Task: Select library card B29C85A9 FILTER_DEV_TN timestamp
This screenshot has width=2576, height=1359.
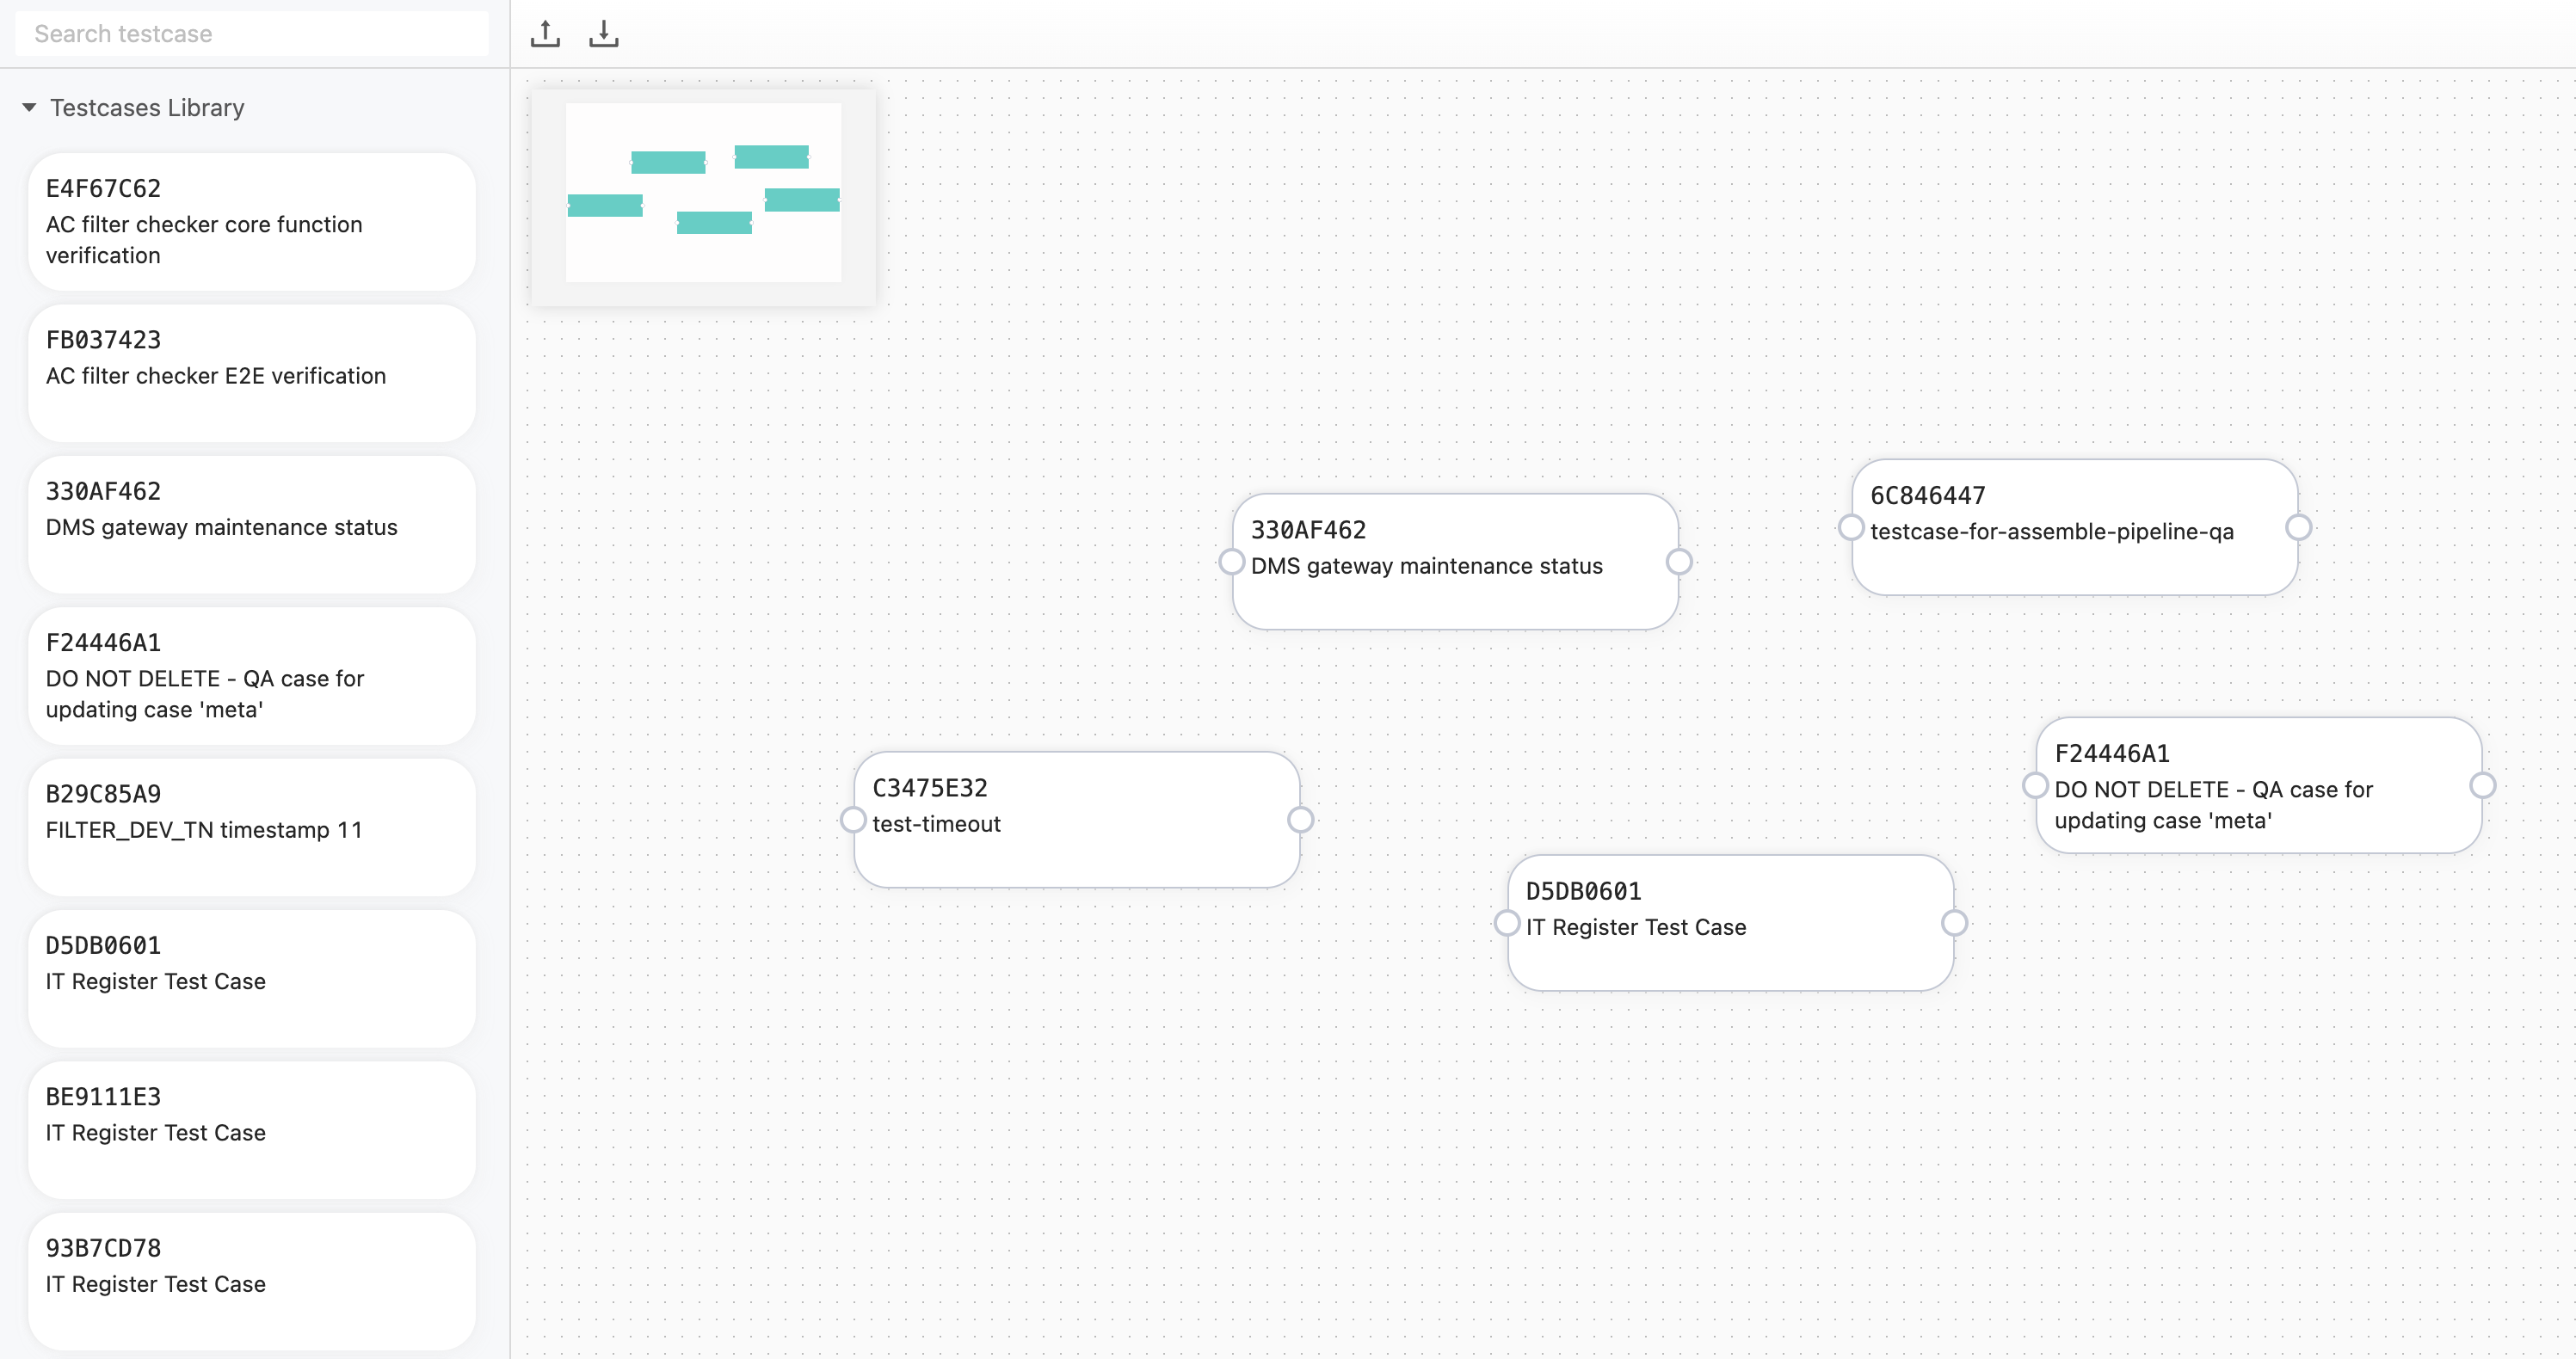Action: pos(252,828)
